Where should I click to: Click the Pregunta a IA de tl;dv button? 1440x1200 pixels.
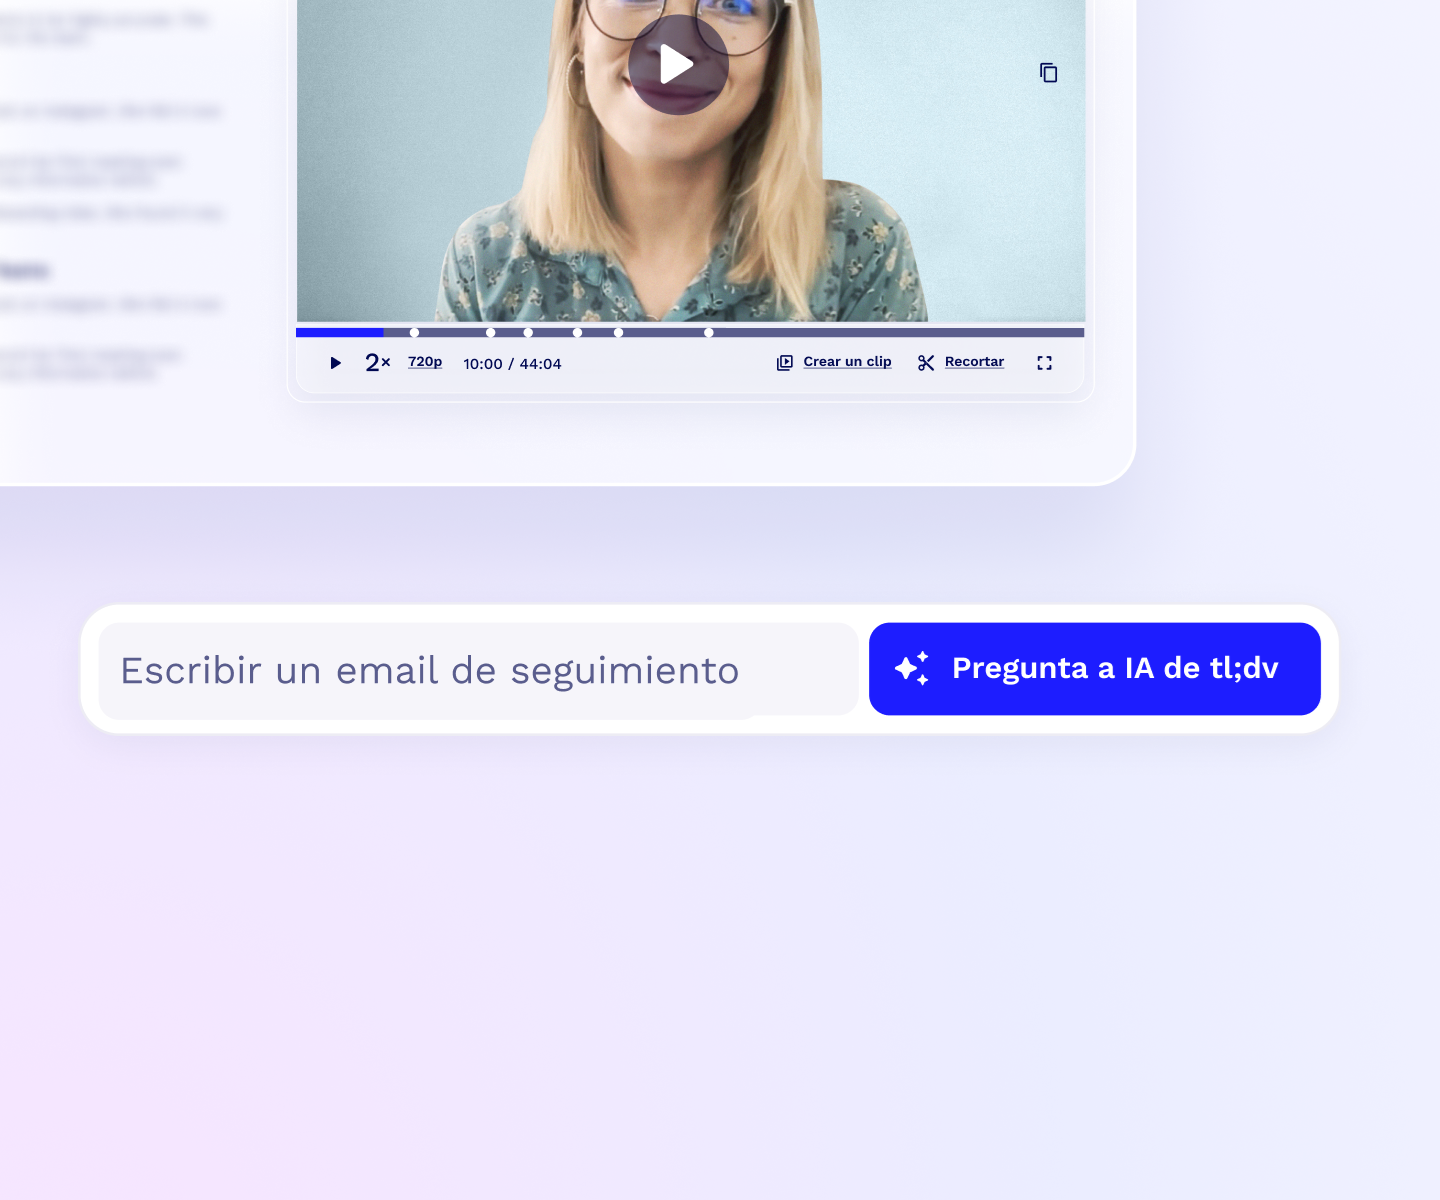pos(1095,669)
